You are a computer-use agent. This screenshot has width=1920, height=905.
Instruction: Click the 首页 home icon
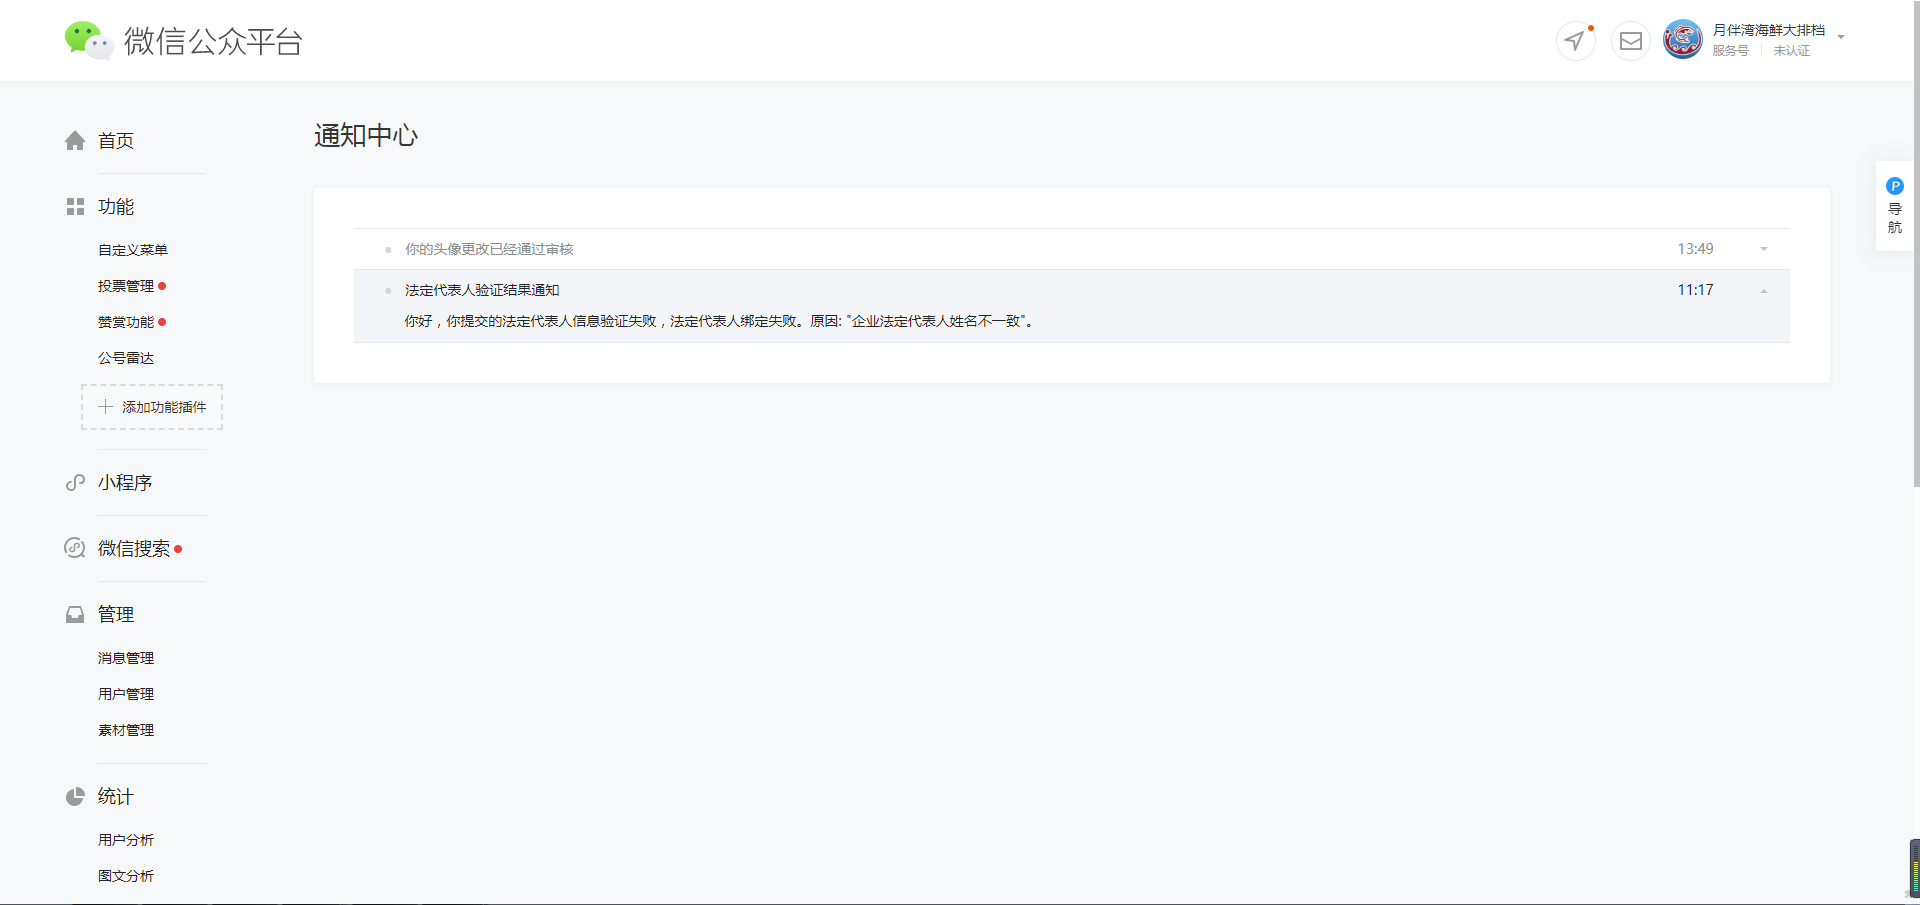[75, 141]
